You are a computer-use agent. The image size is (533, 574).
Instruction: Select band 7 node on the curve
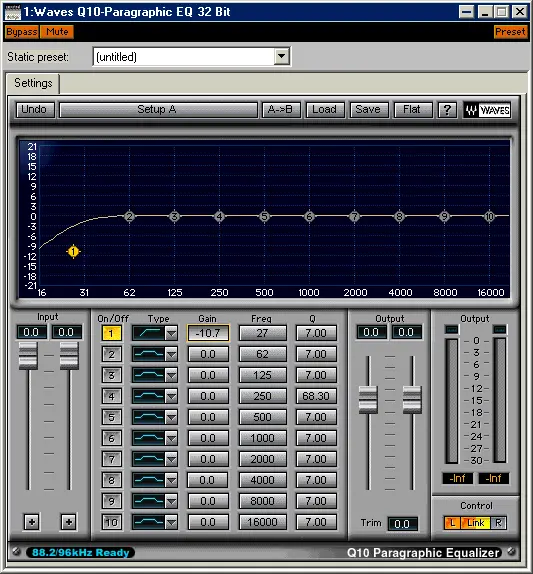tap(354, 217)
